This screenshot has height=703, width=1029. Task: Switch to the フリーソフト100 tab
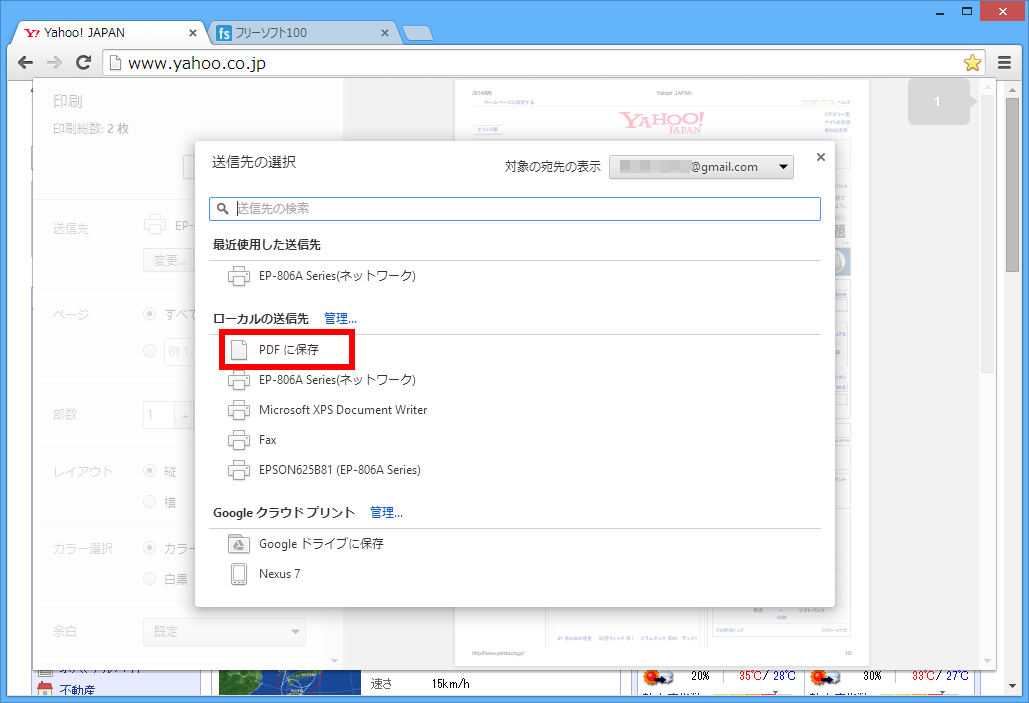click(x=302, y=33)
